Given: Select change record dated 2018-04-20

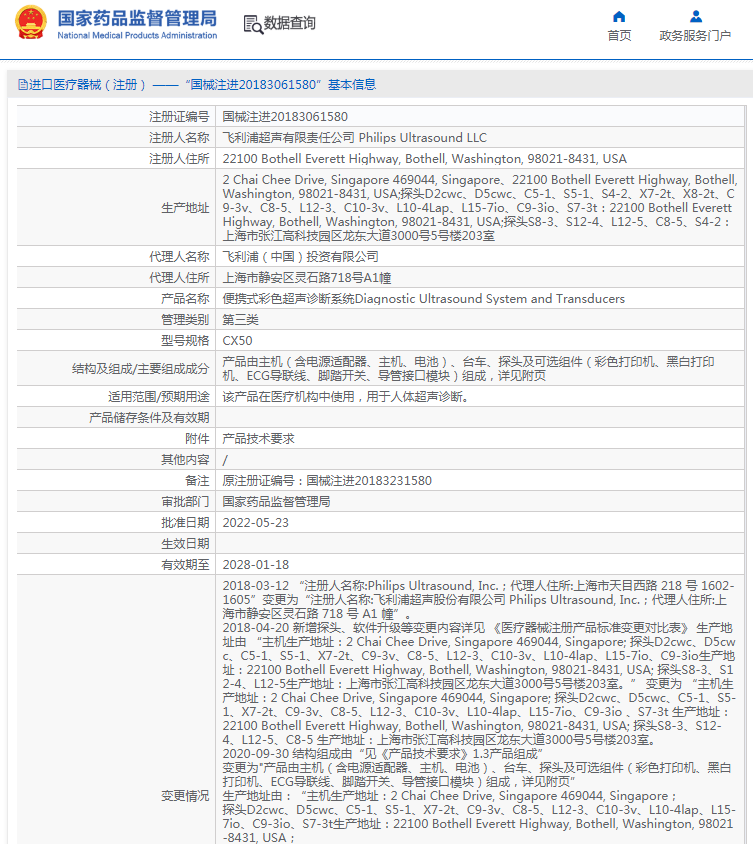Looking at the screenshot, I should [479, 684].
